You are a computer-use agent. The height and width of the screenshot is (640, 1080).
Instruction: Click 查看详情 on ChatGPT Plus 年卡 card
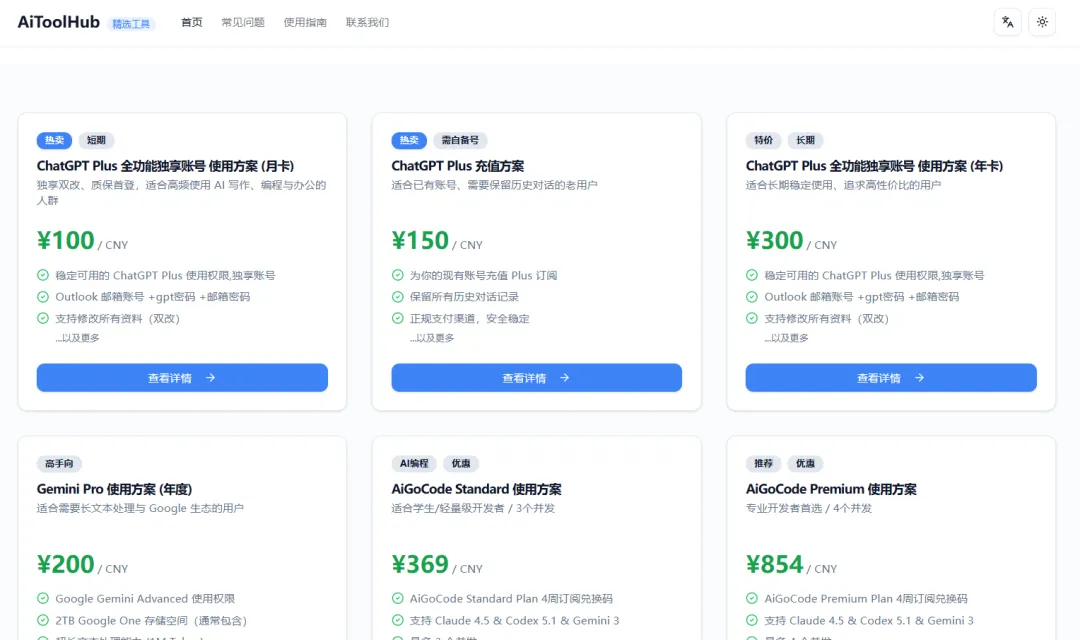(891, 378)
